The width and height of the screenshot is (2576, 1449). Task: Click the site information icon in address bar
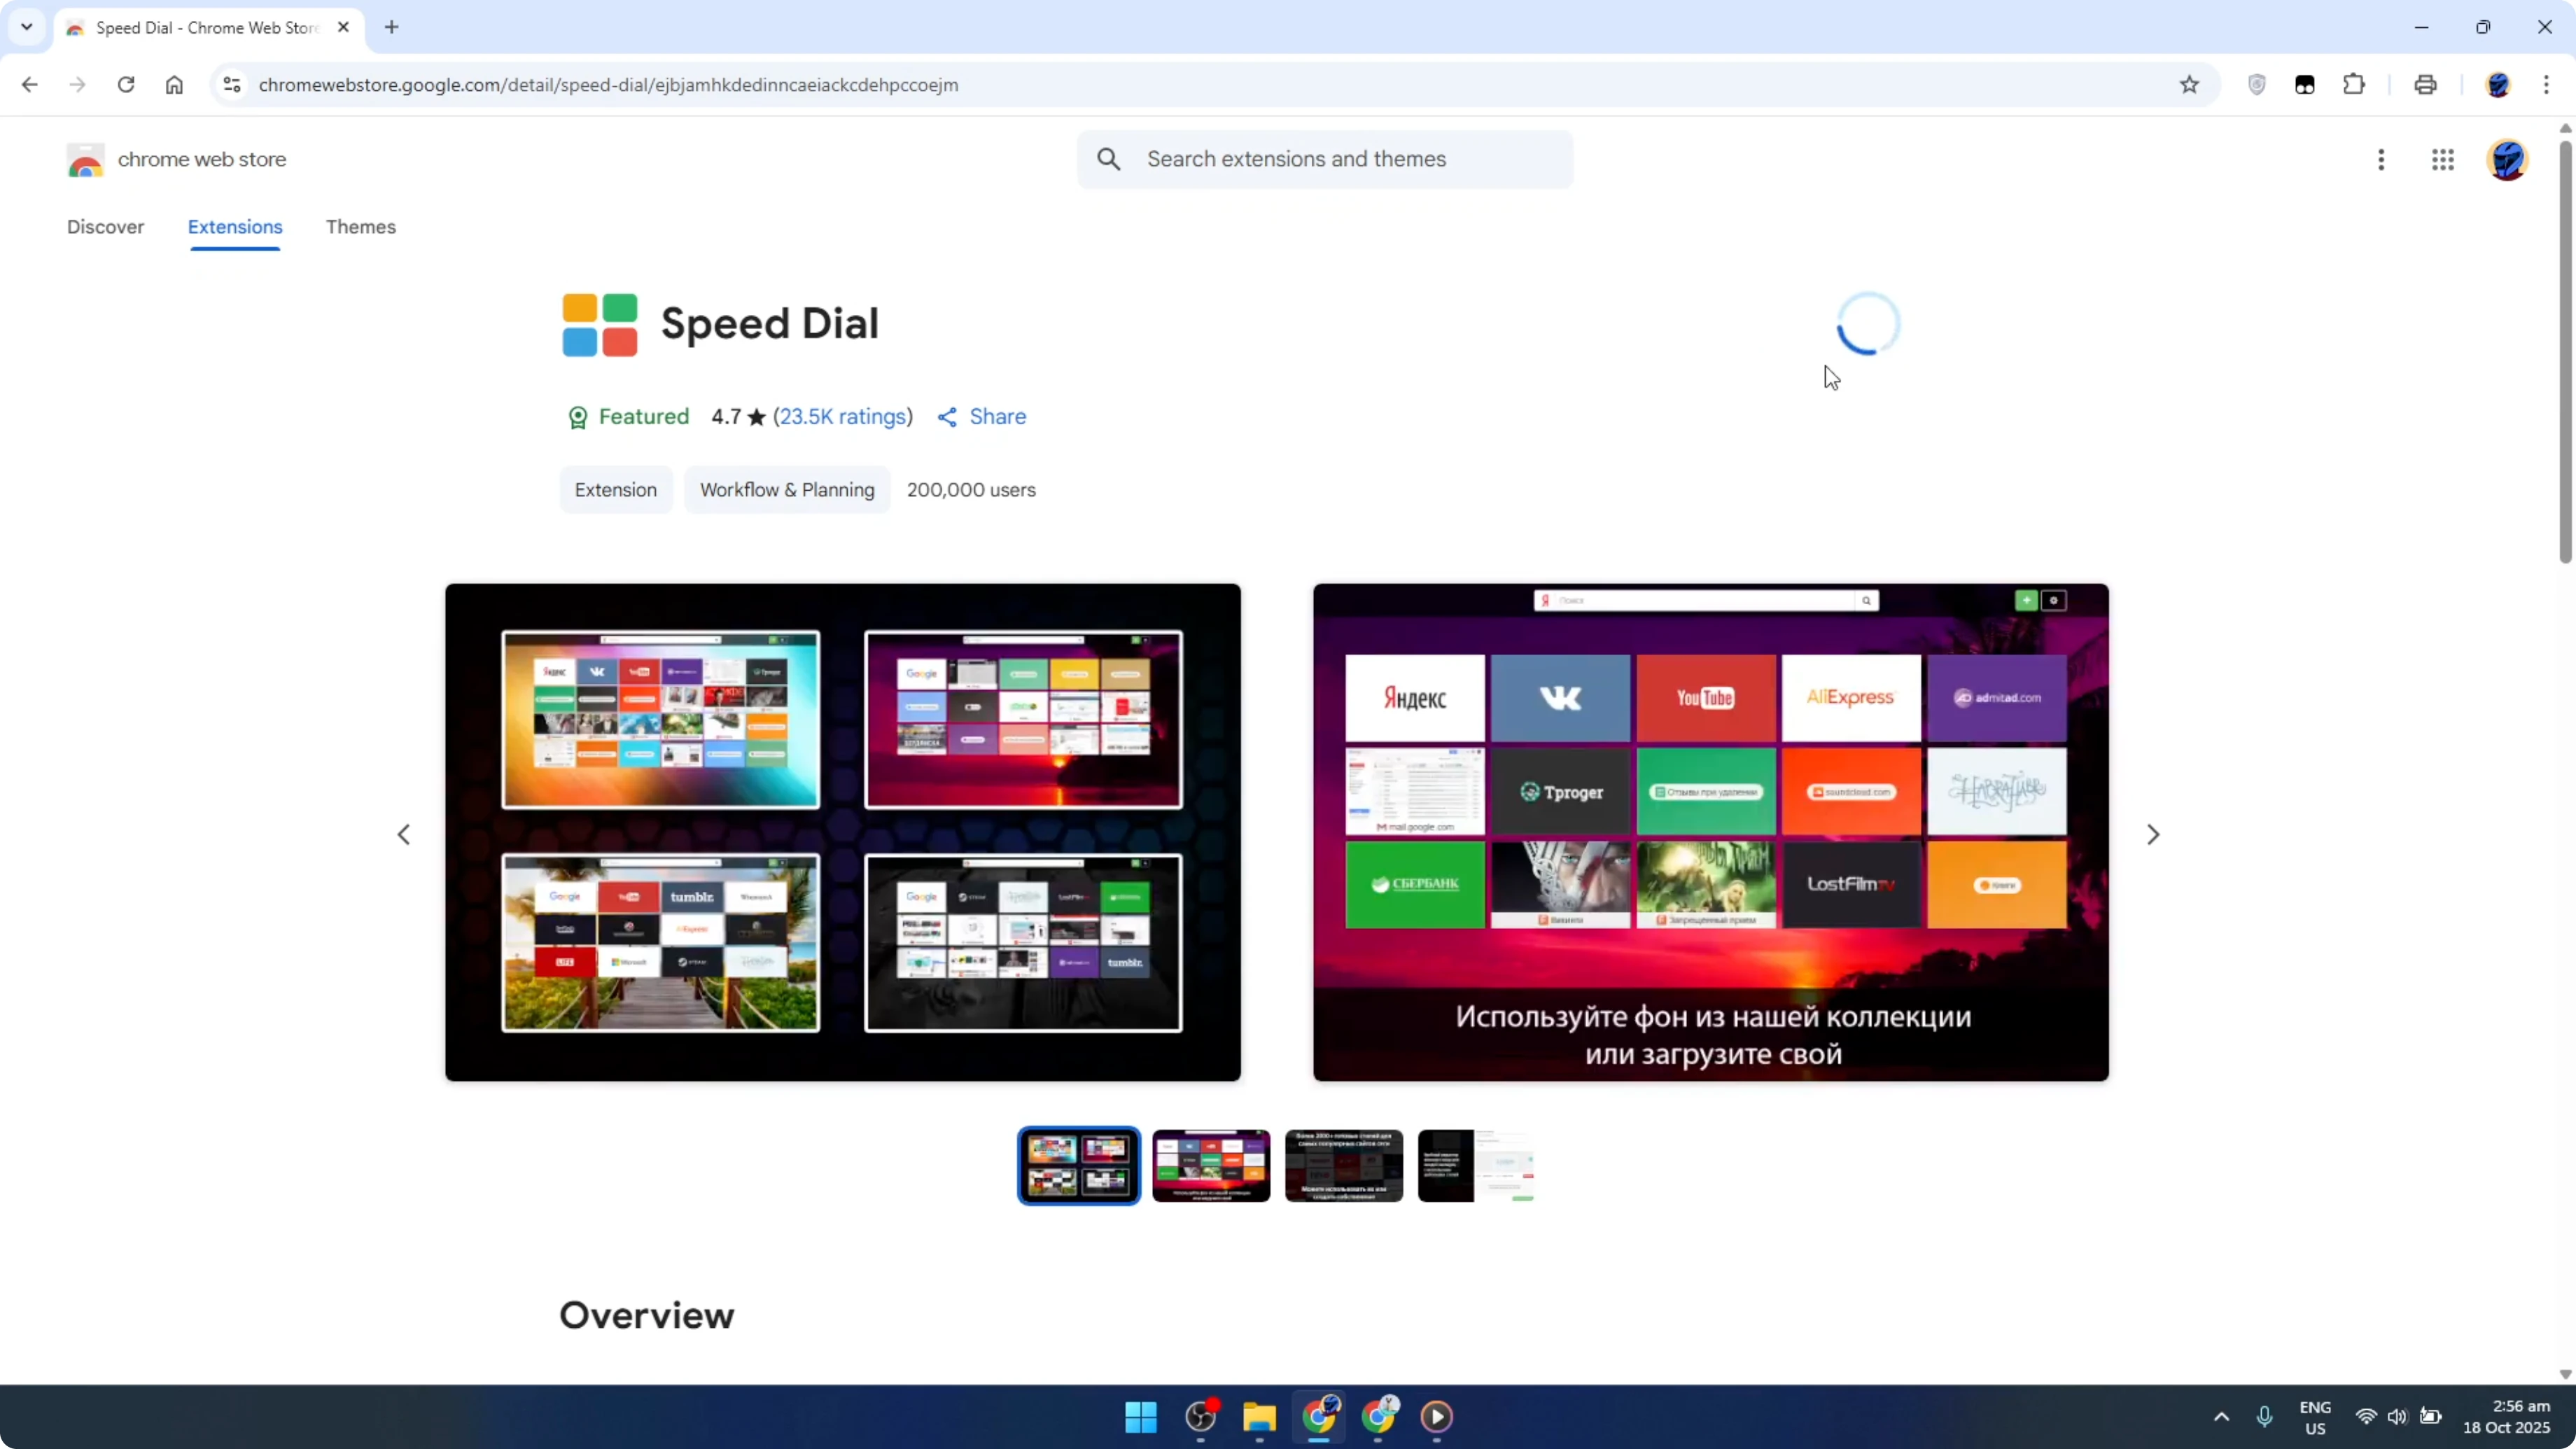(231, 85)
